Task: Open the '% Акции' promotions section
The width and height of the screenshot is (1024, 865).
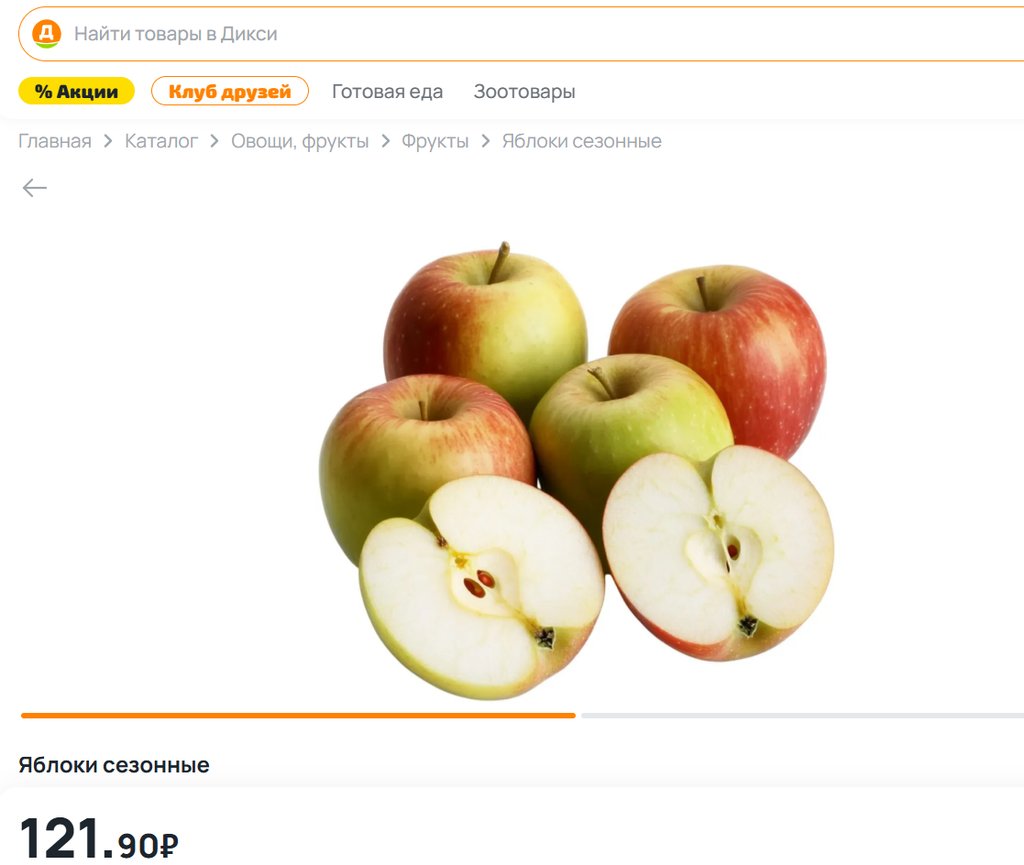Action: (x=76, y=91)
